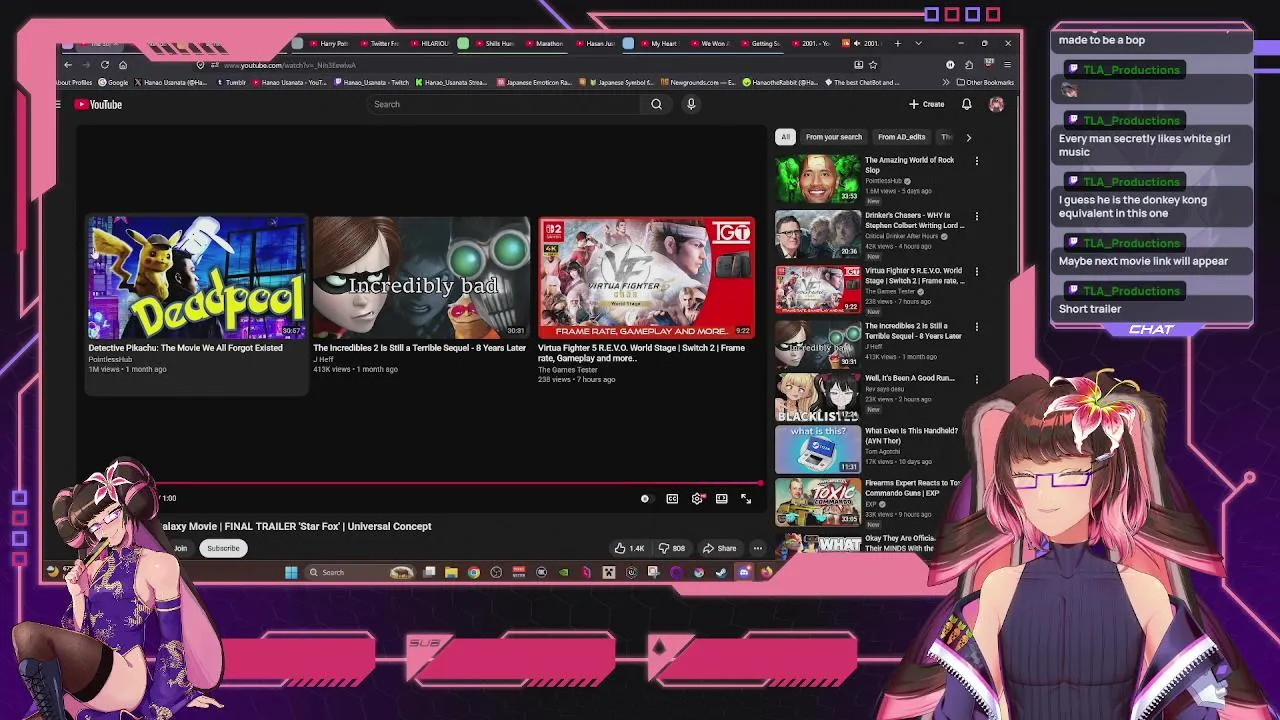Open Steam from the taskbar
This screenshot has height=720, width=1280.
tap(721, 572)
